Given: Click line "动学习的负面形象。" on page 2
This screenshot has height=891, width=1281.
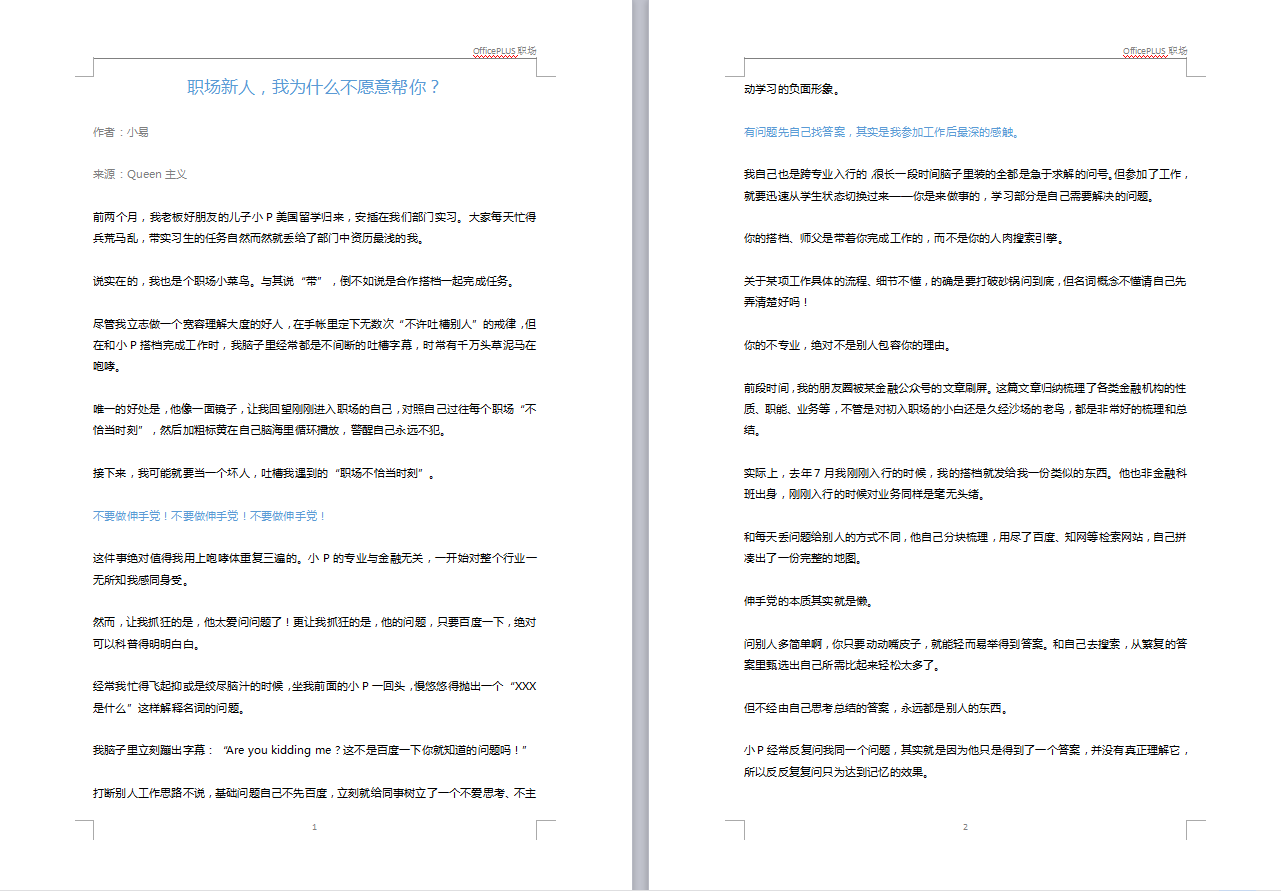Looking at the screenshot, I should tap(791, 89).
